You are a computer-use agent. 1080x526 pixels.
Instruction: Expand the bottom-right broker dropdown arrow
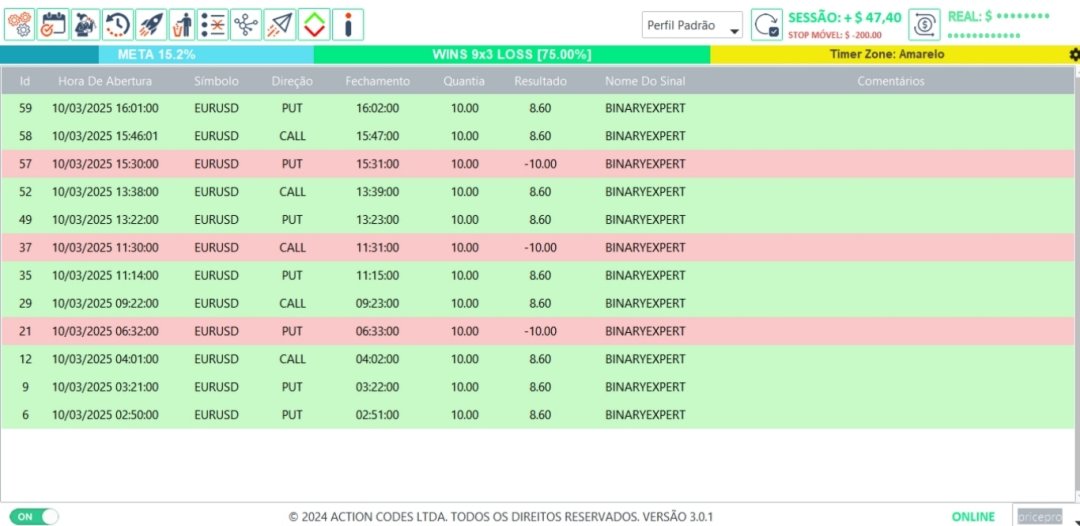click(1076, 521)
